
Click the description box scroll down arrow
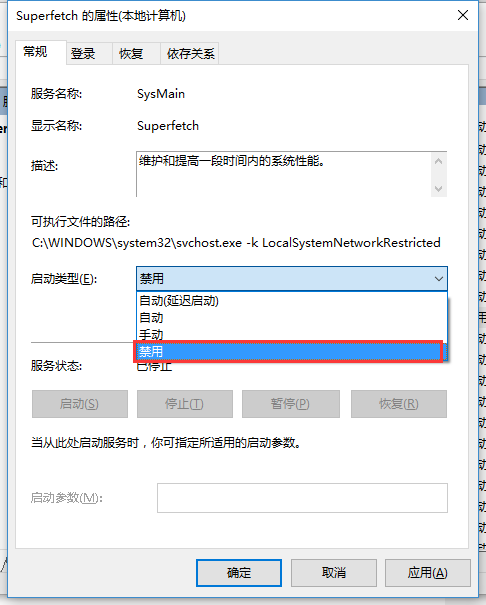coord(438,188)
